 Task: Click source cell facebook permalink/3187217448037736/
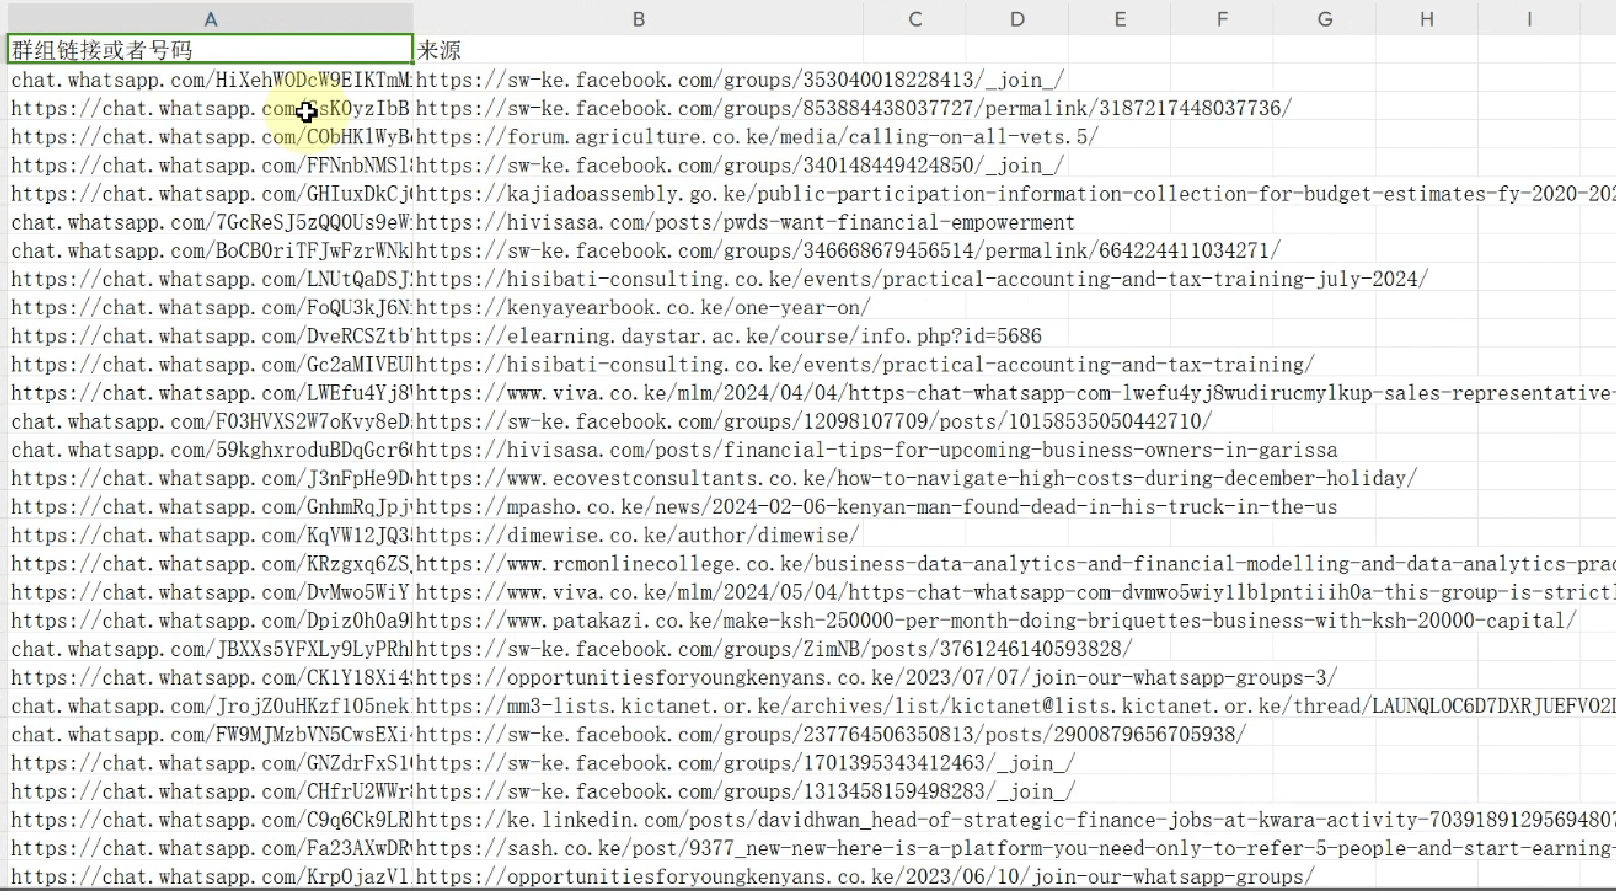click(638, 108)
